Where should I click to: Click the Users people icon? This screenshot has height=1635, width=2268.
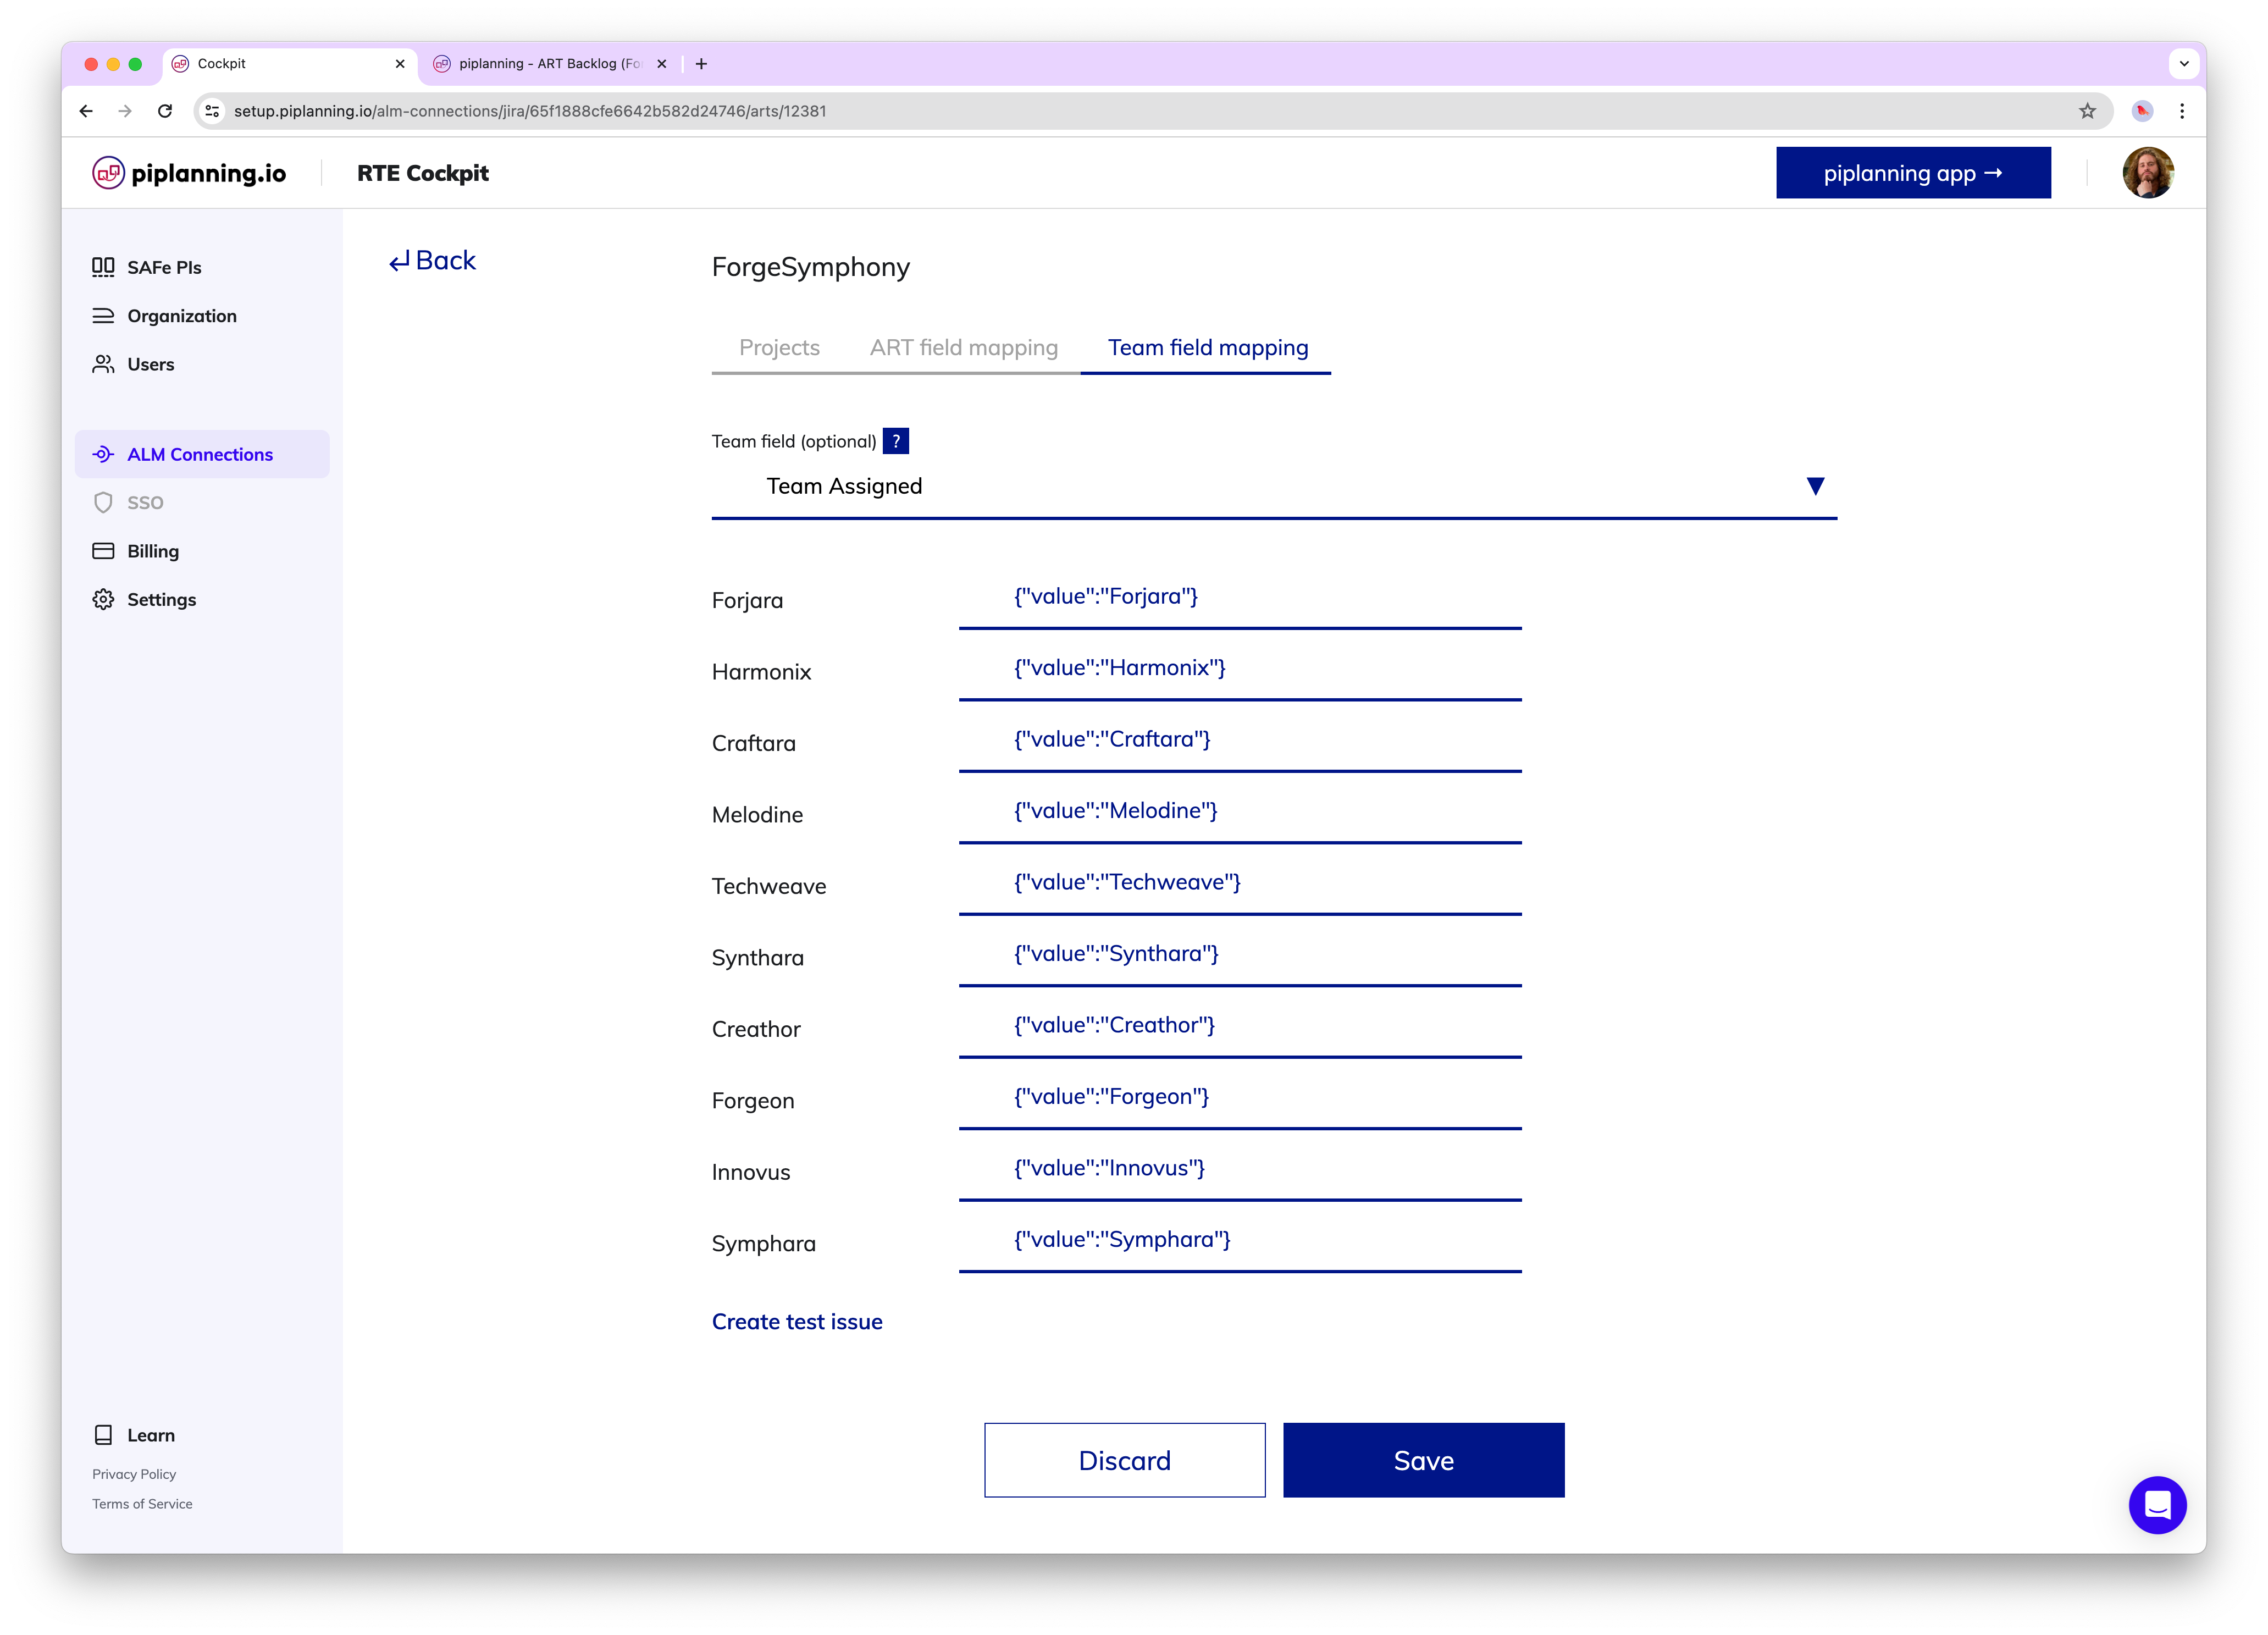point(103,364)
